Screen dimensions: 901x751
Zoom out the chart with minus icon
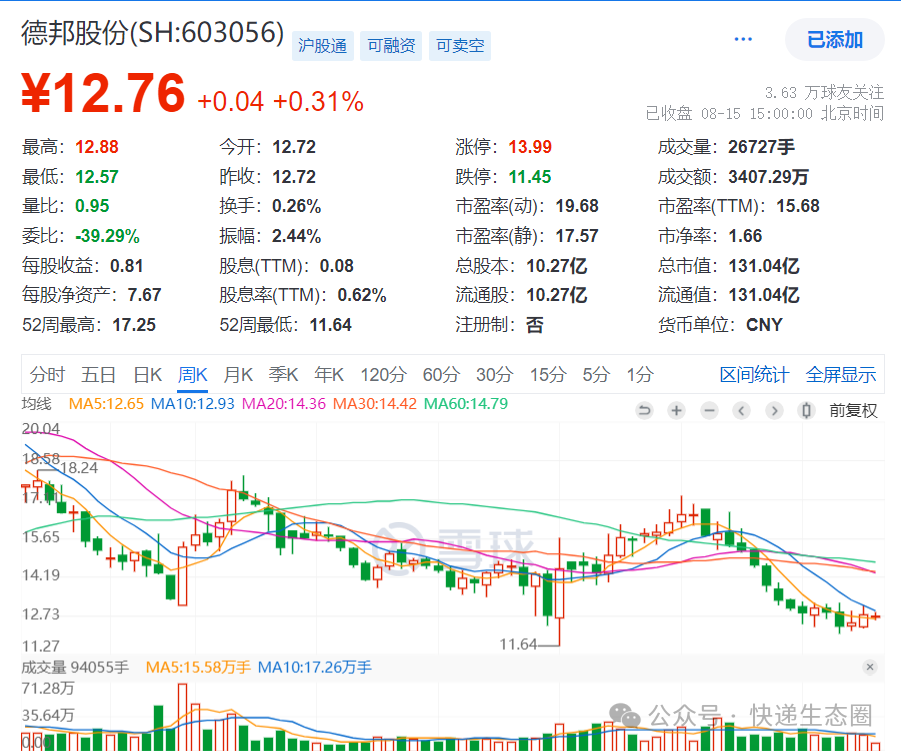click(x=709, y=410)
